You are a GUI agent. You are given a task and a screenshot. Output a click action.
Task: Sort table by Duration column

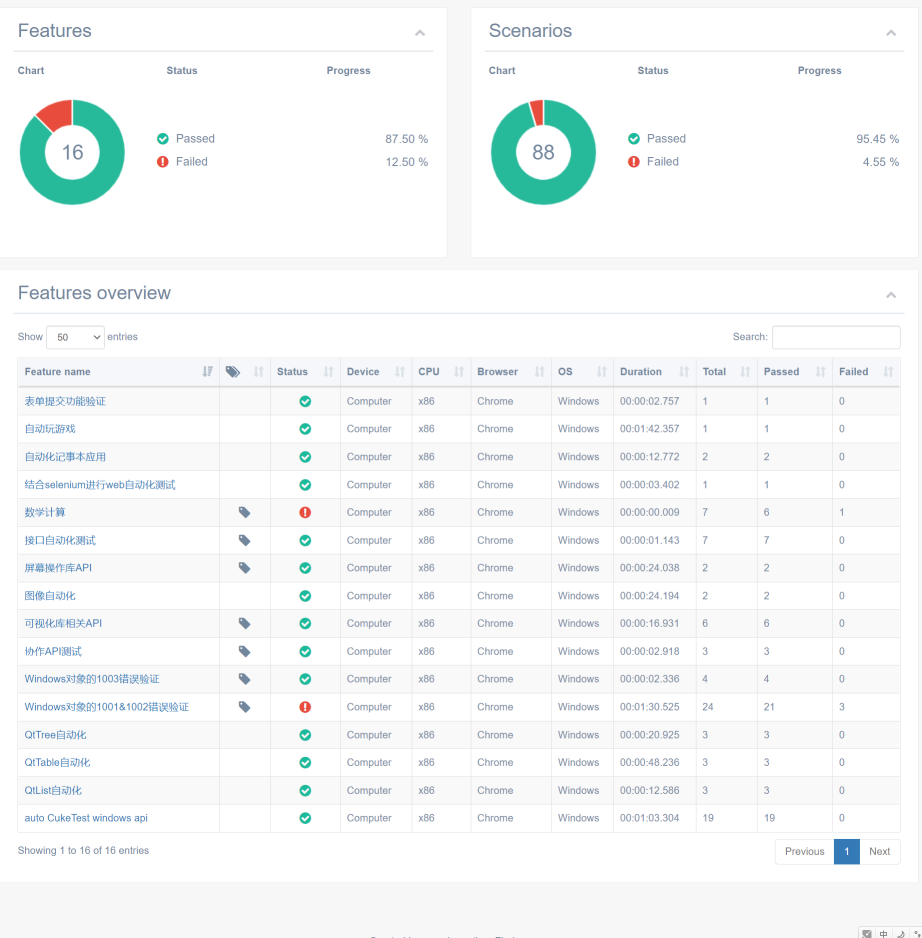point(652,372)
